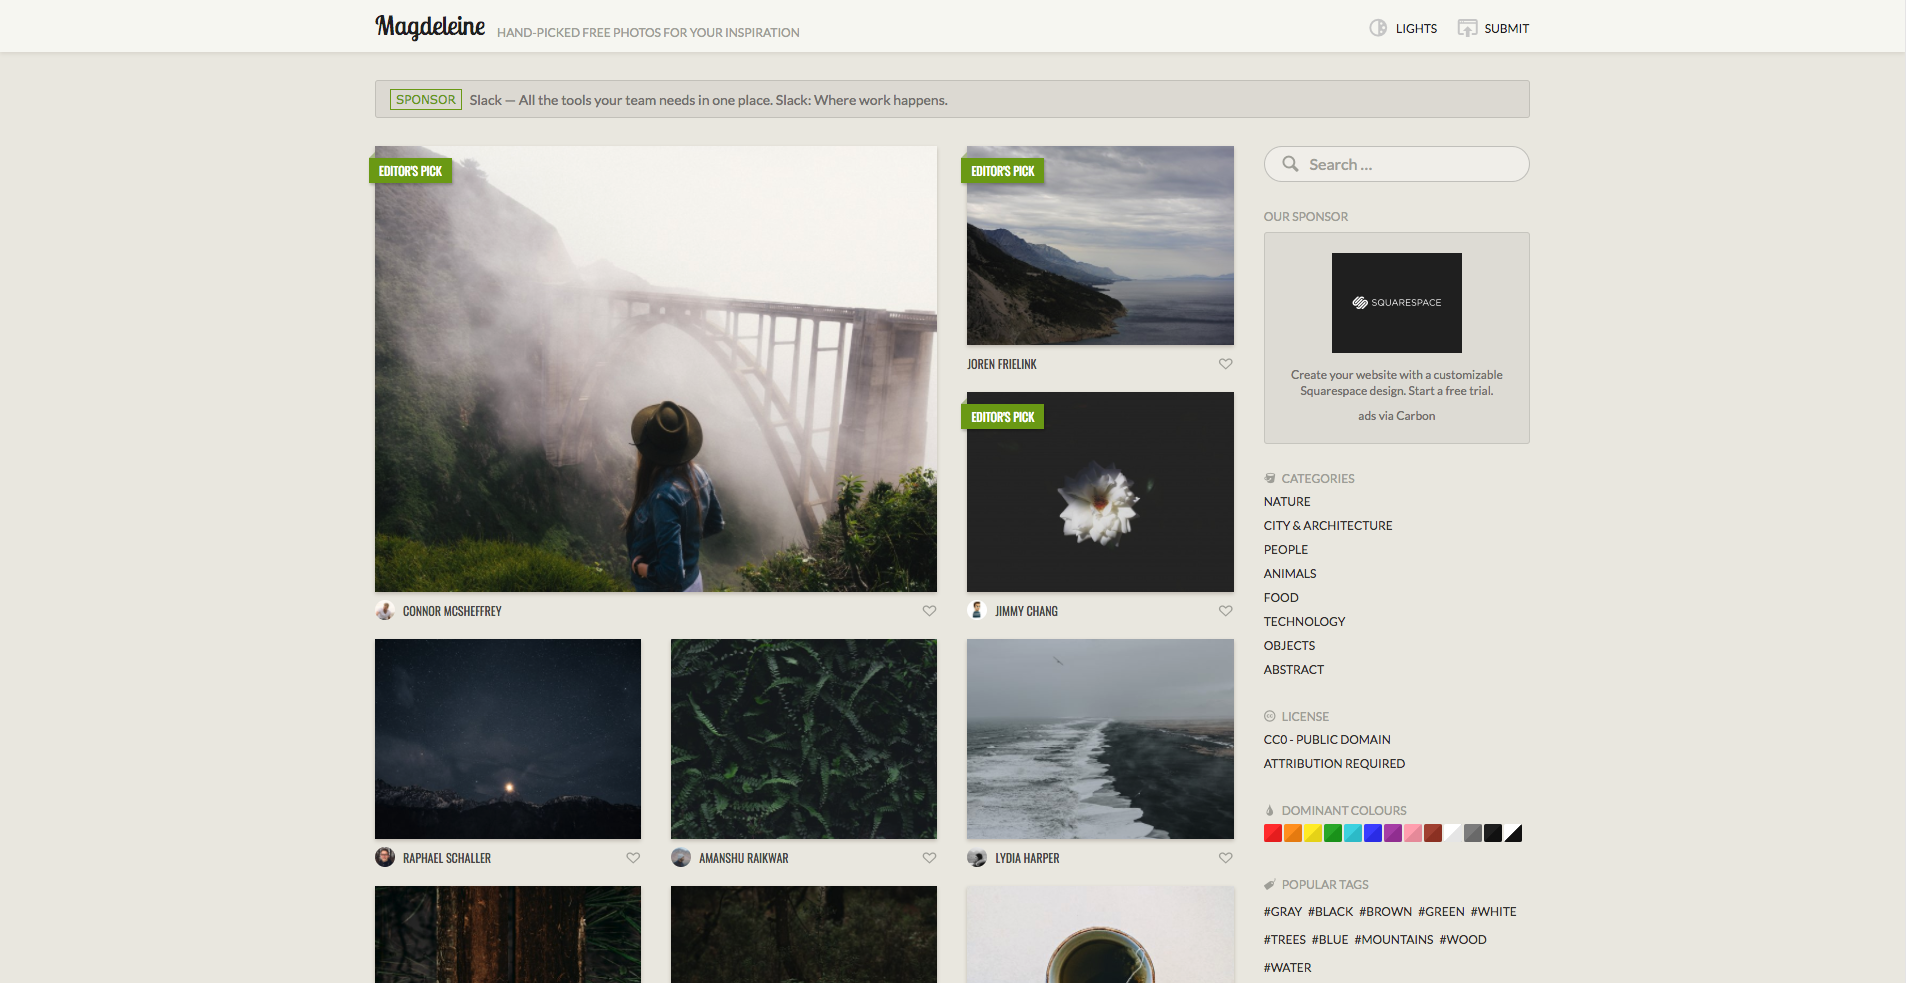
Task: Open the green fern leaves photo
Action: click(x=804, y=739)
